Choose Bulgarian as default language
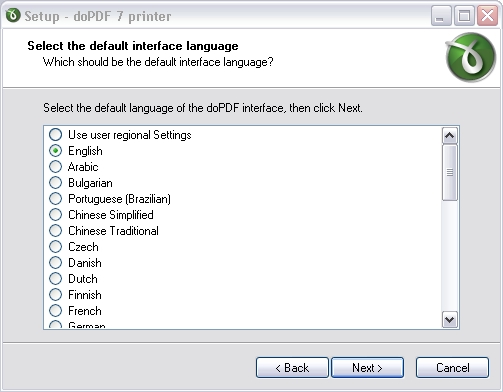The width and height of the screenshot is (503, 392). coord(56,183)
